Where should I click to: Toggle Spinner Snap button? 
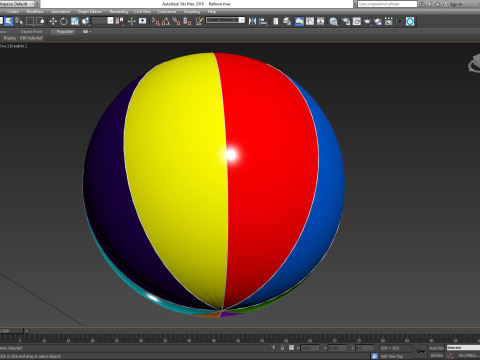pos(188,21)
